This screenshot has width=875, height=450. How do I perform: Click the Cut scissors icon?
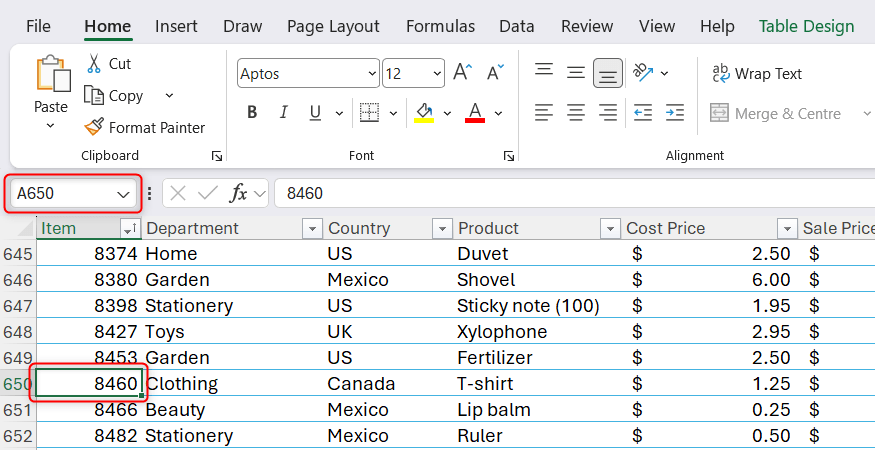(94, 63)
